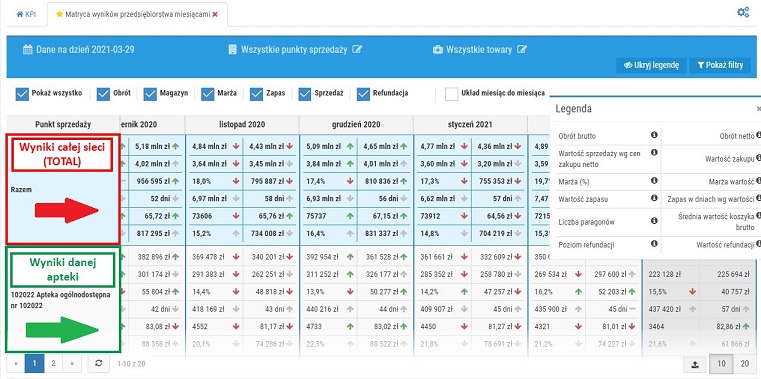
Task: Switch to the KPI tab
Action: click(x=26, y=15)
